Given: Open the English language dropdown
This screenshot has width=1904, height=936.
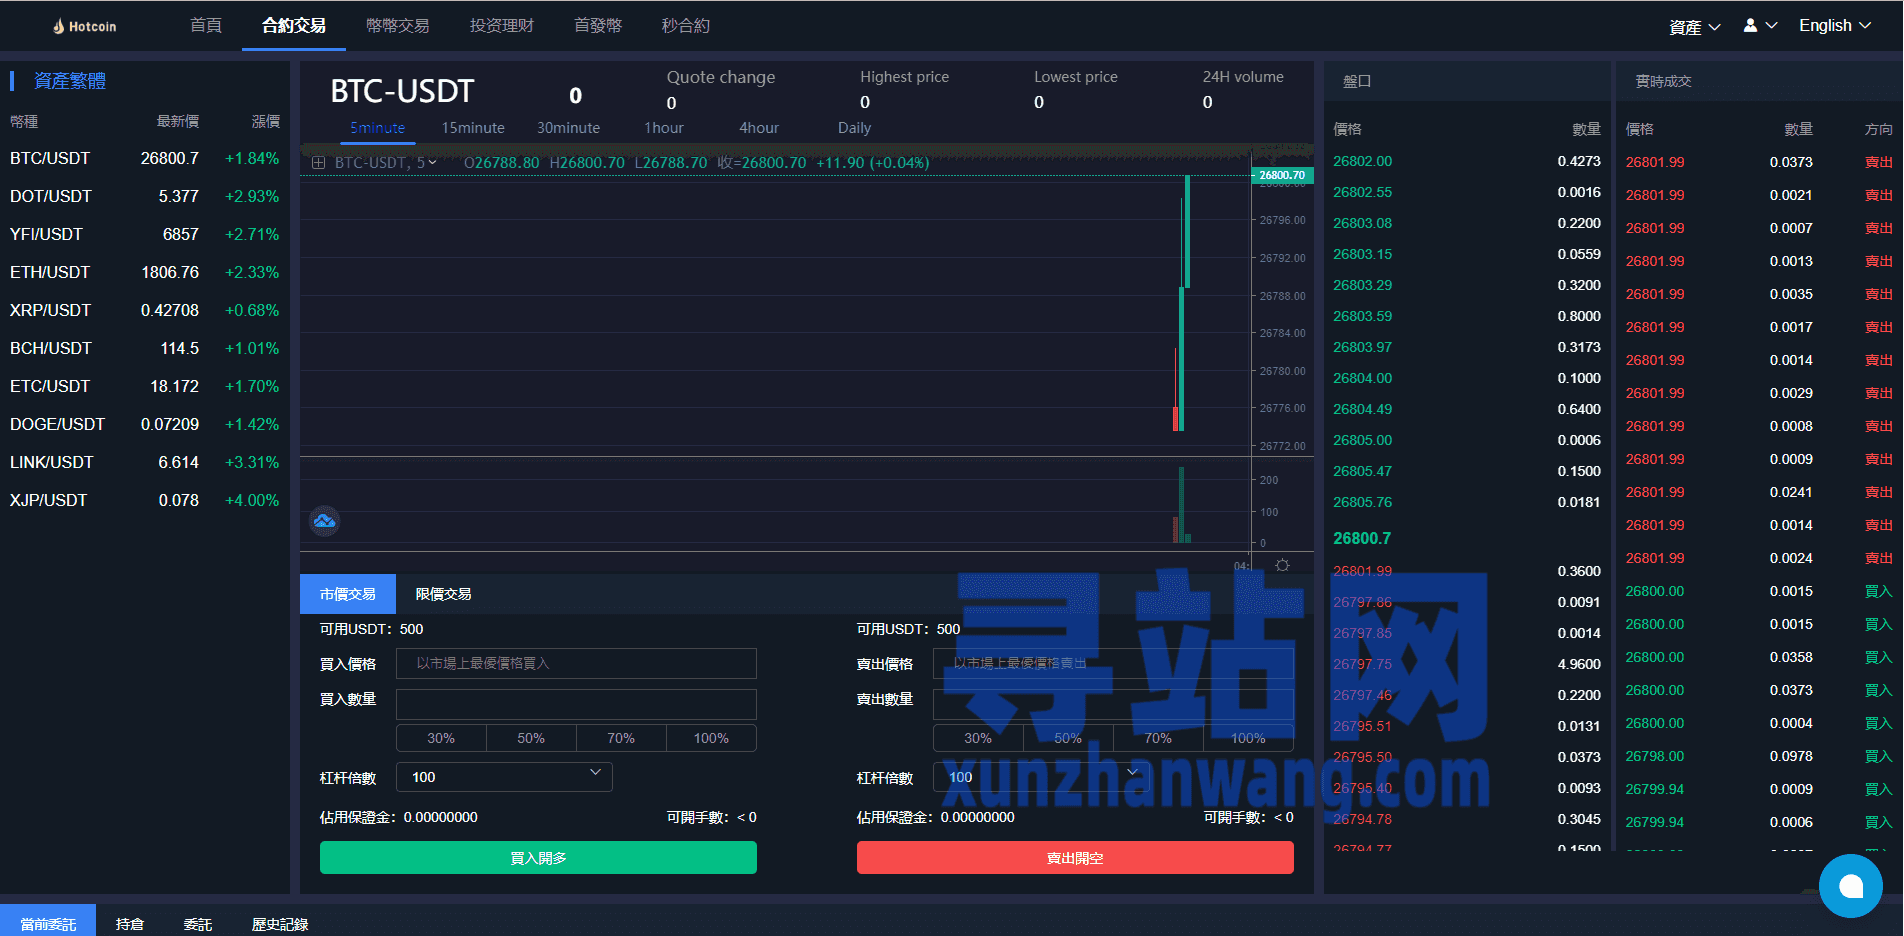Looking at the screenshot, I should 1834,26.
